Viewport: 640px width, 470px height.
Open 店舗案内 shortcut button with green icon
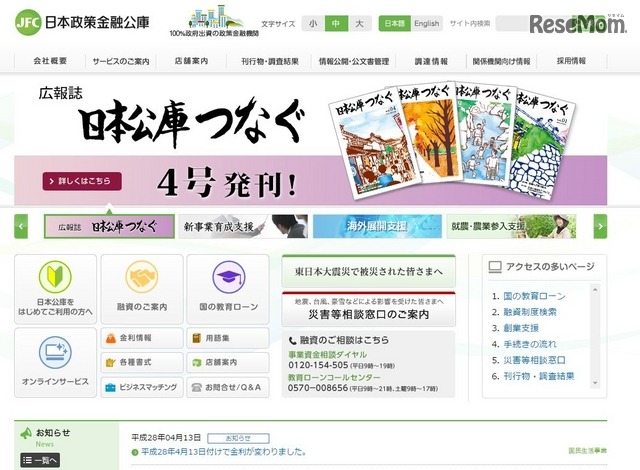pyautogui.click(x=228, y=362)
